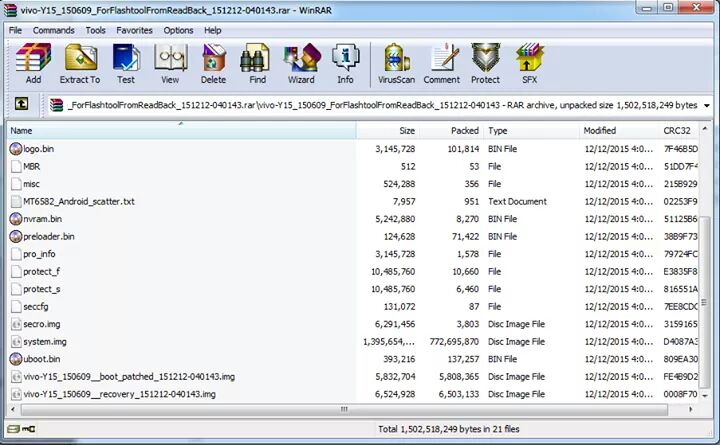Image resolution: width=720 pixels, height=445 pixels.
Task: Click the logo.bin file icon
Action: [x=16, y=149]
